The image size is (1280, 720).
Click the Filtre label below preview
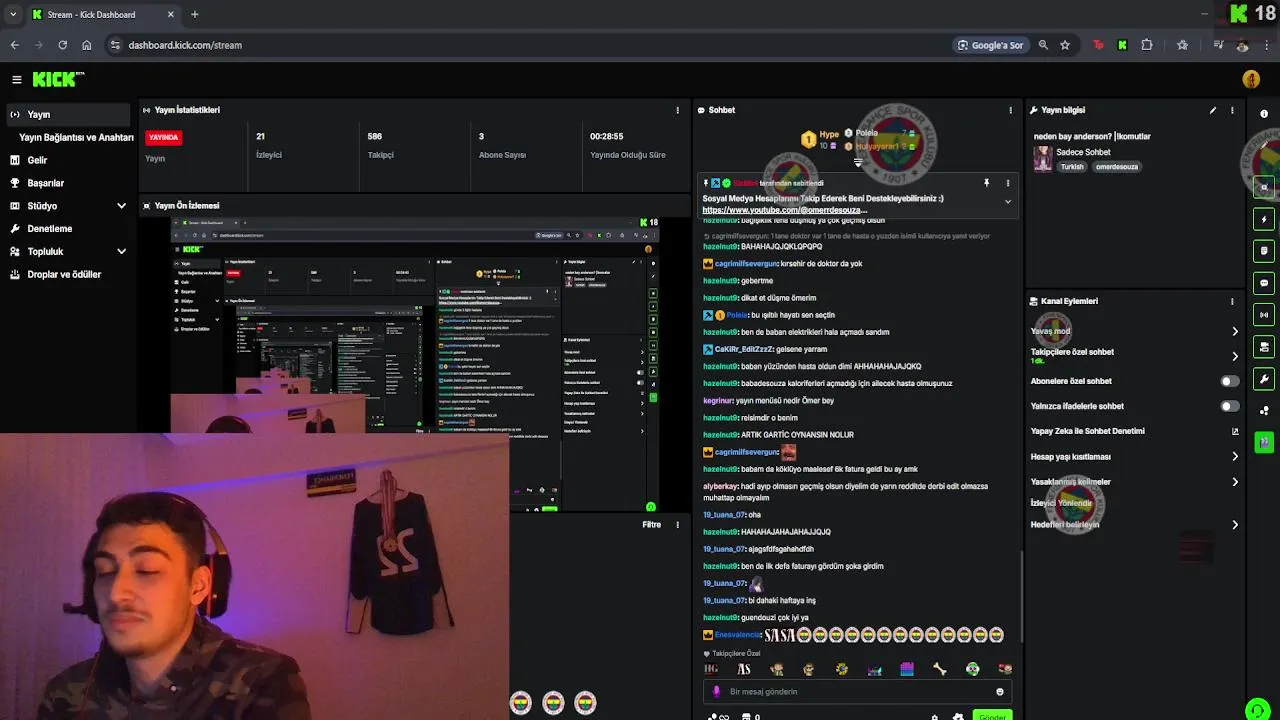pos(651,525)
